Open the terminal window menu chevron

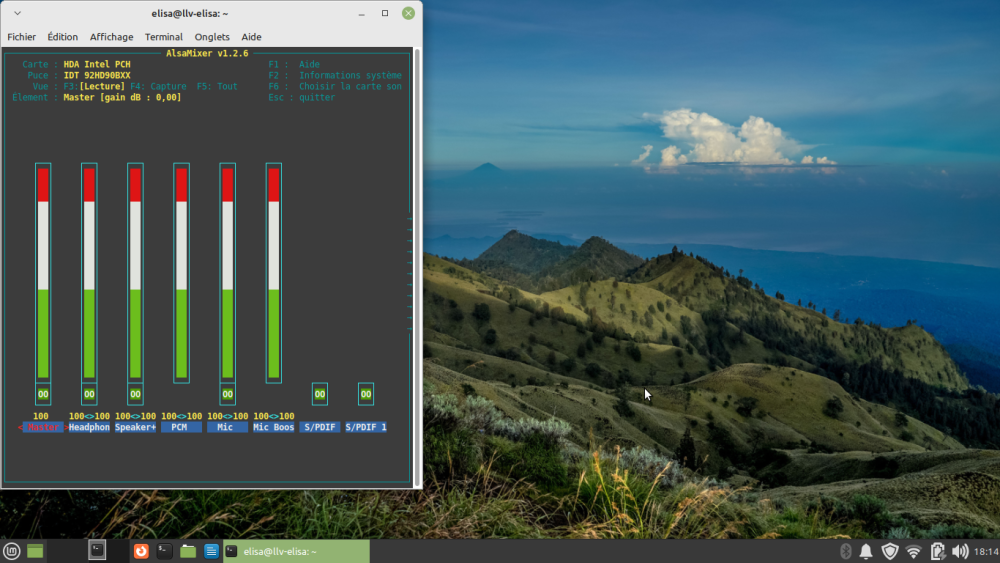point(17,13)
